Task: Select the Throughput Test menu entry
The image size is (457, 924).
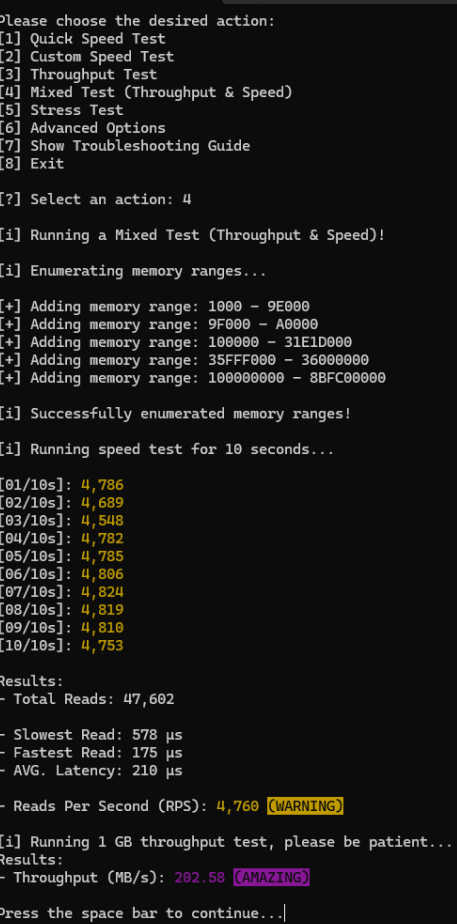Action: point(78,75)
